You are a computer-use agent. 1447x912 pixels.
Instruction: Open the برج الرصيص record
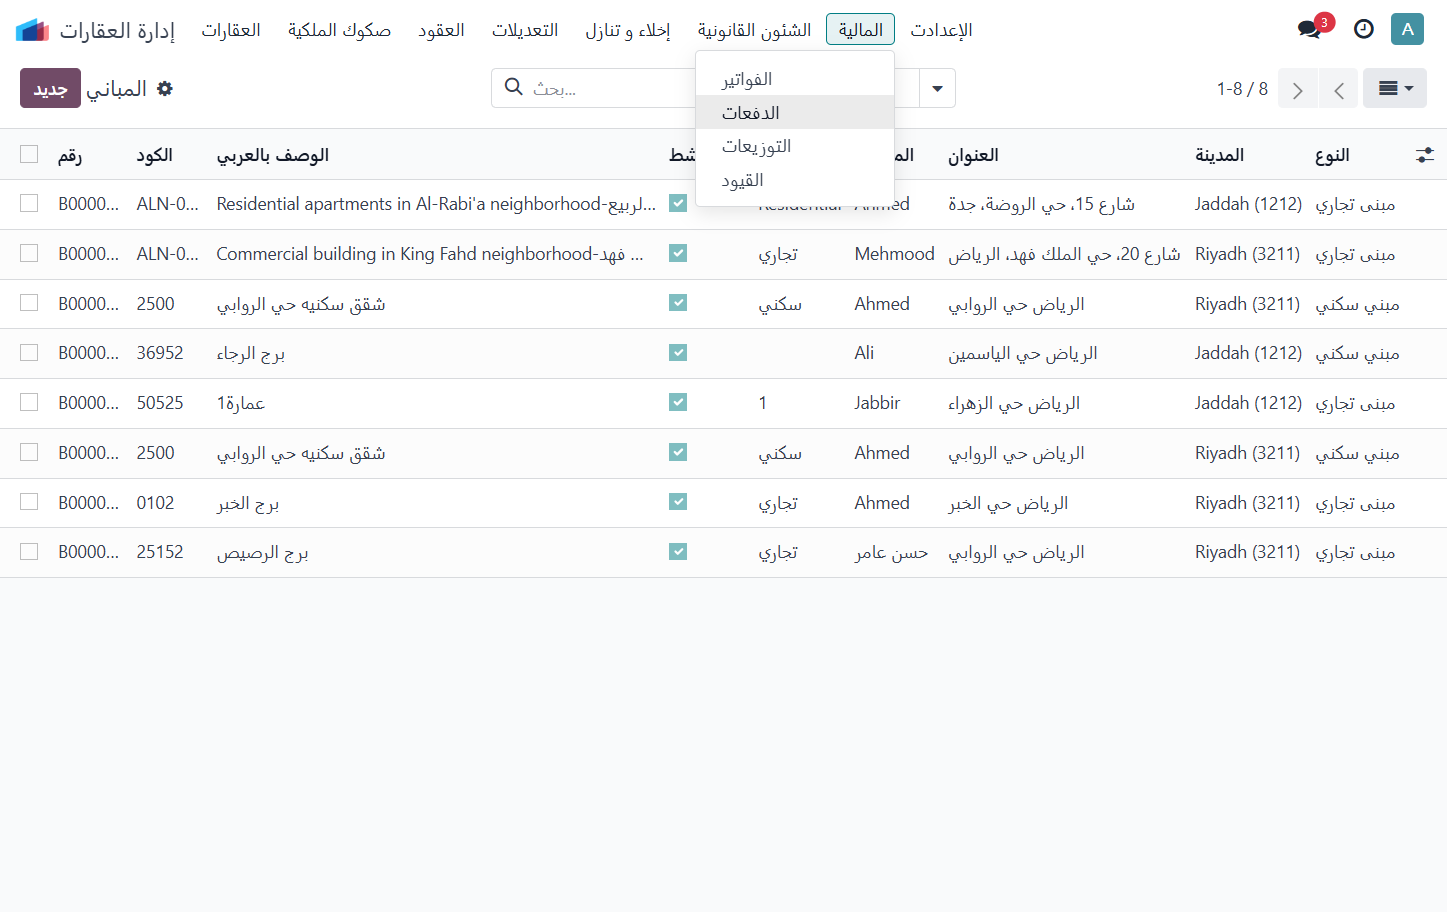tap(263, 553)
